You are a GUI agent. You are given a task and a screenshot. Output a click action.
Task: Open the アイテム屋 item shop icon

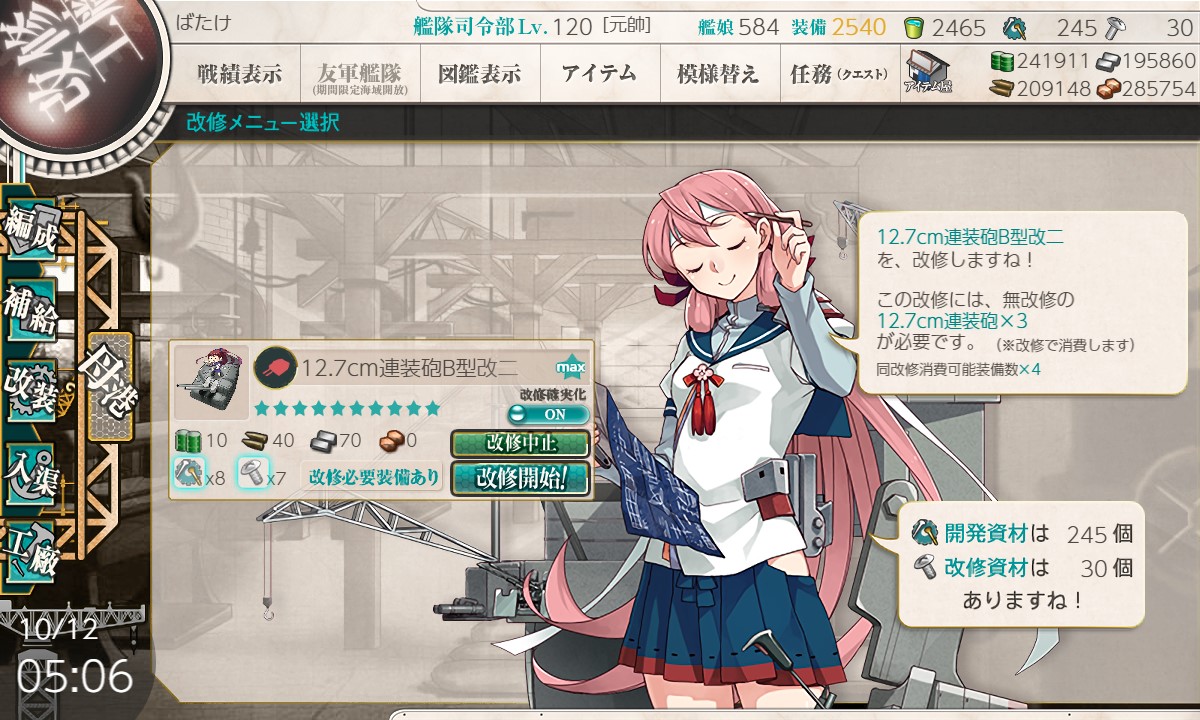tap(928, 73)
